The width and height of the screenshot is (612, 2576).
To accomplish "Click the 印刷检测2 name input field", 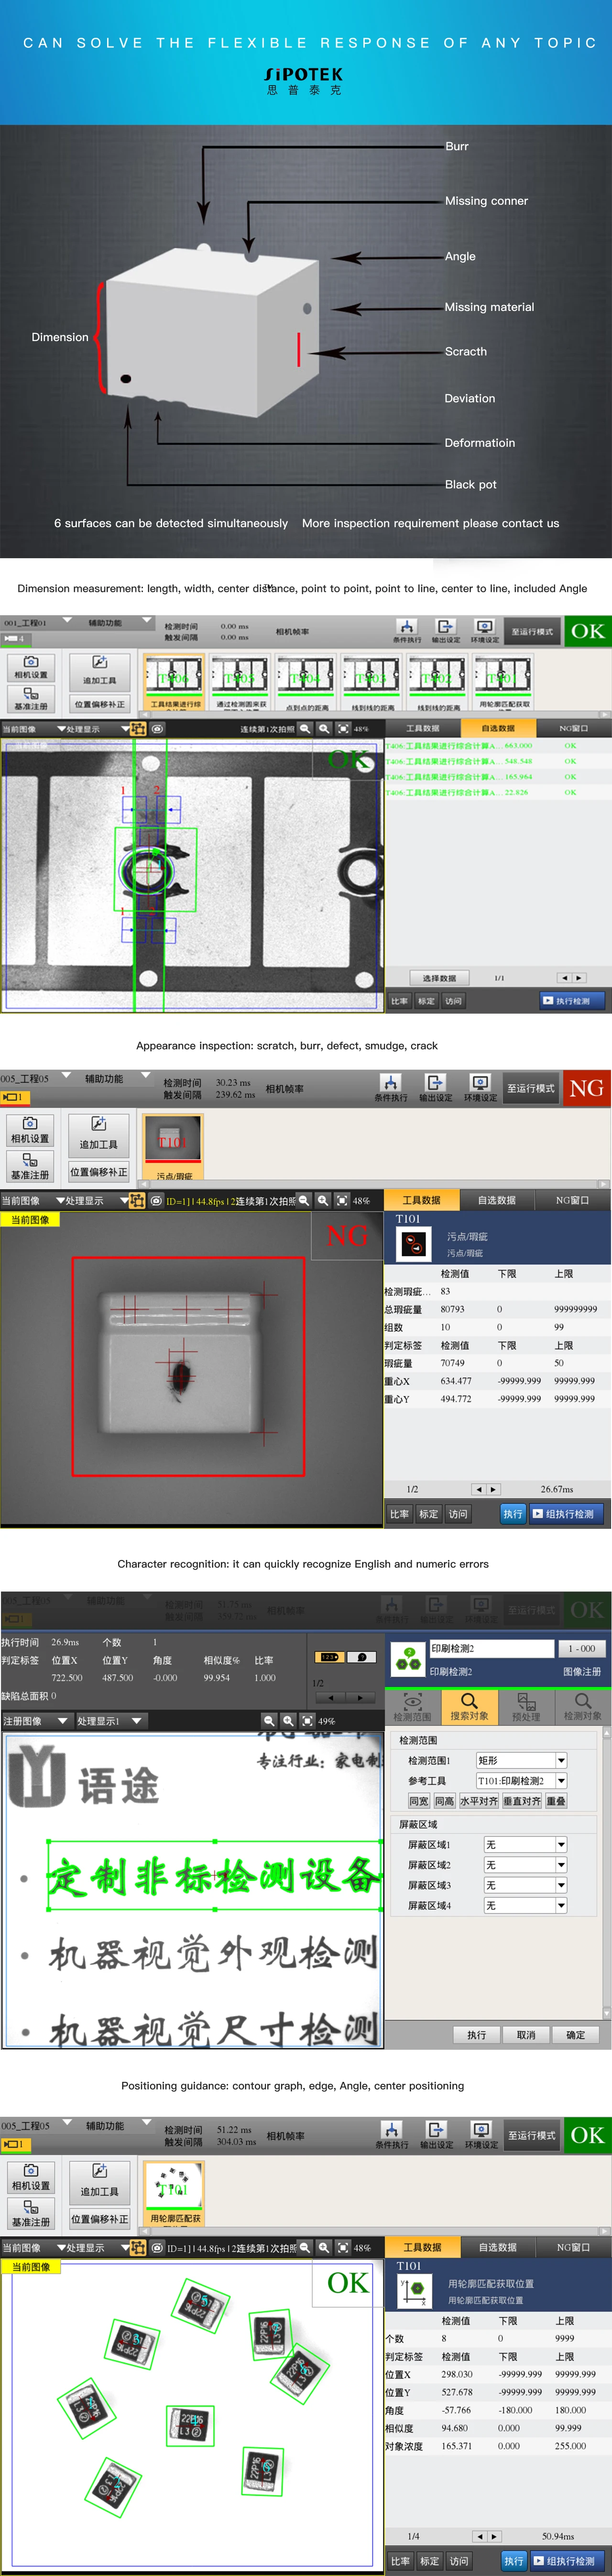I will coord(490,1649).
